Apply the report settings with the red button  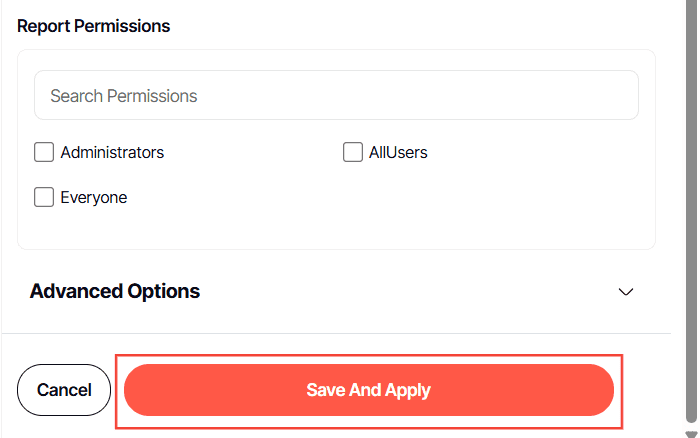pos(368,390)
